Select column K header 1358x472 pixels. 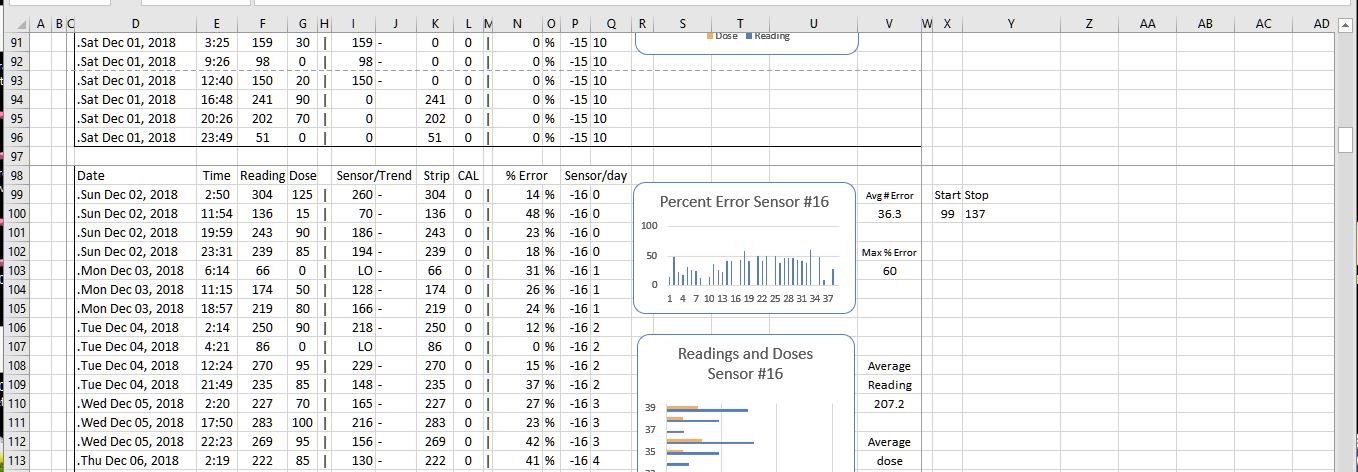click(x=434, y=23)
